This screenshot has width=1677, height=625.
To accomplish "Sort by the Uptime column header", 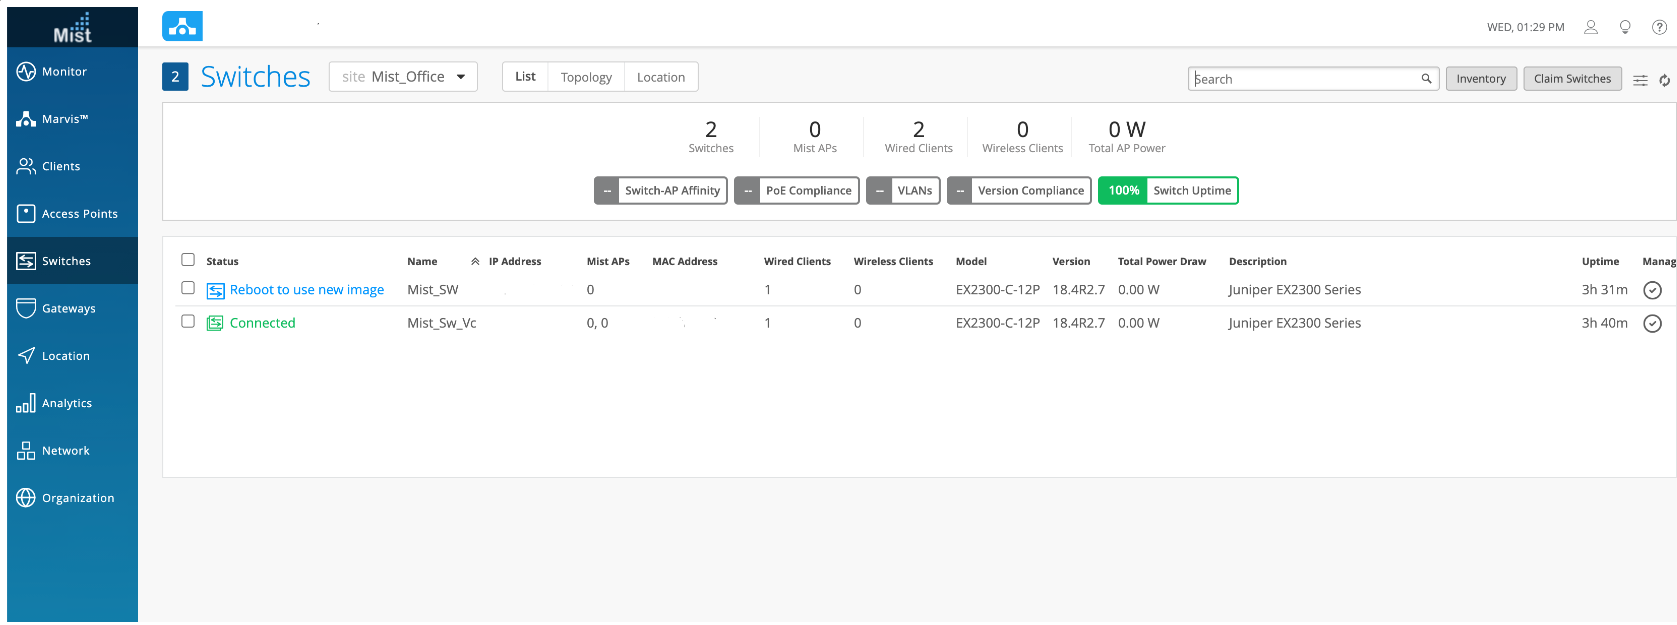I will (x=1600, y=262).
